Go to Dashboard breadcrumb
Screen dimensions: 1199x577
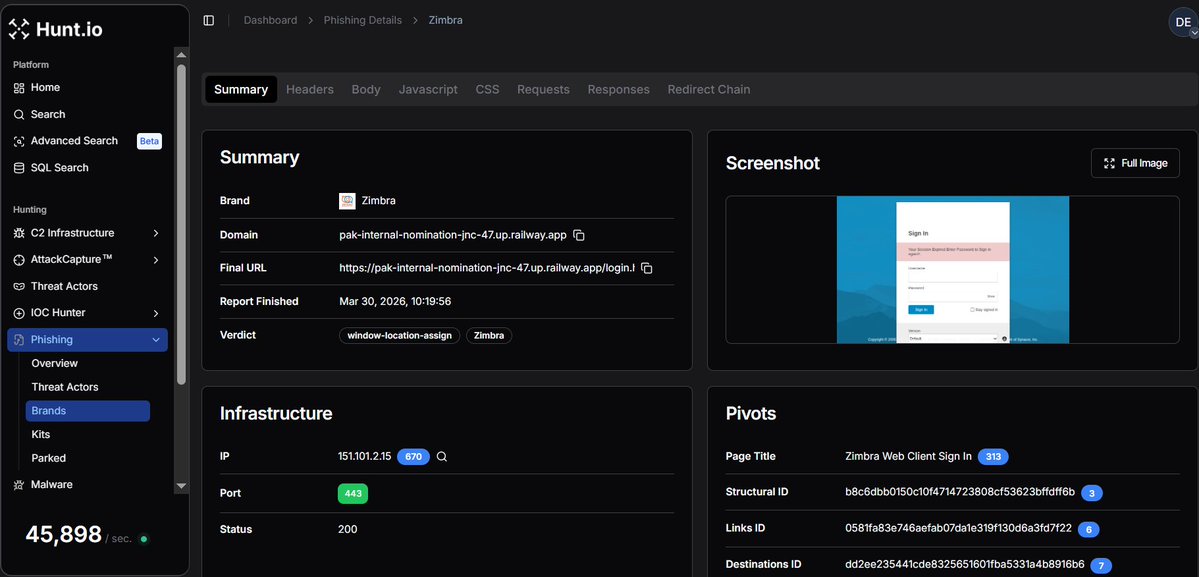point(271,21)
